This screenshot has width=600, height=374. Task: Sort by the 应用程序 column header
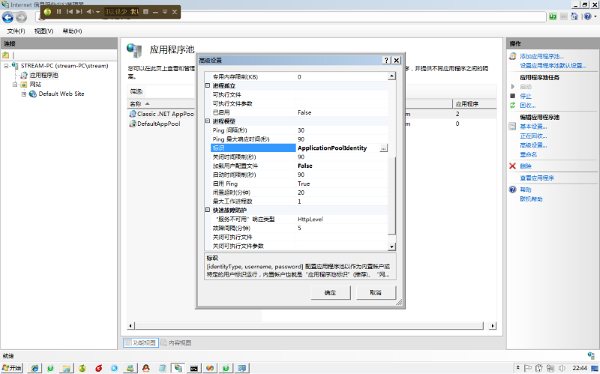coord(467,104)
